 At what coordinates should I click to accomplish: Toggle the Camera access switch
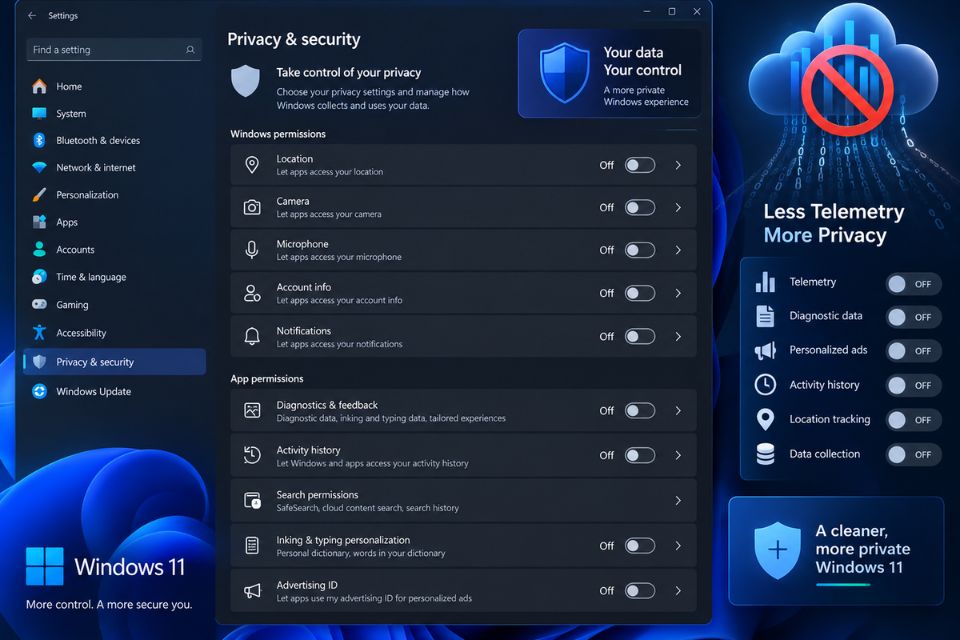point(640,208)
